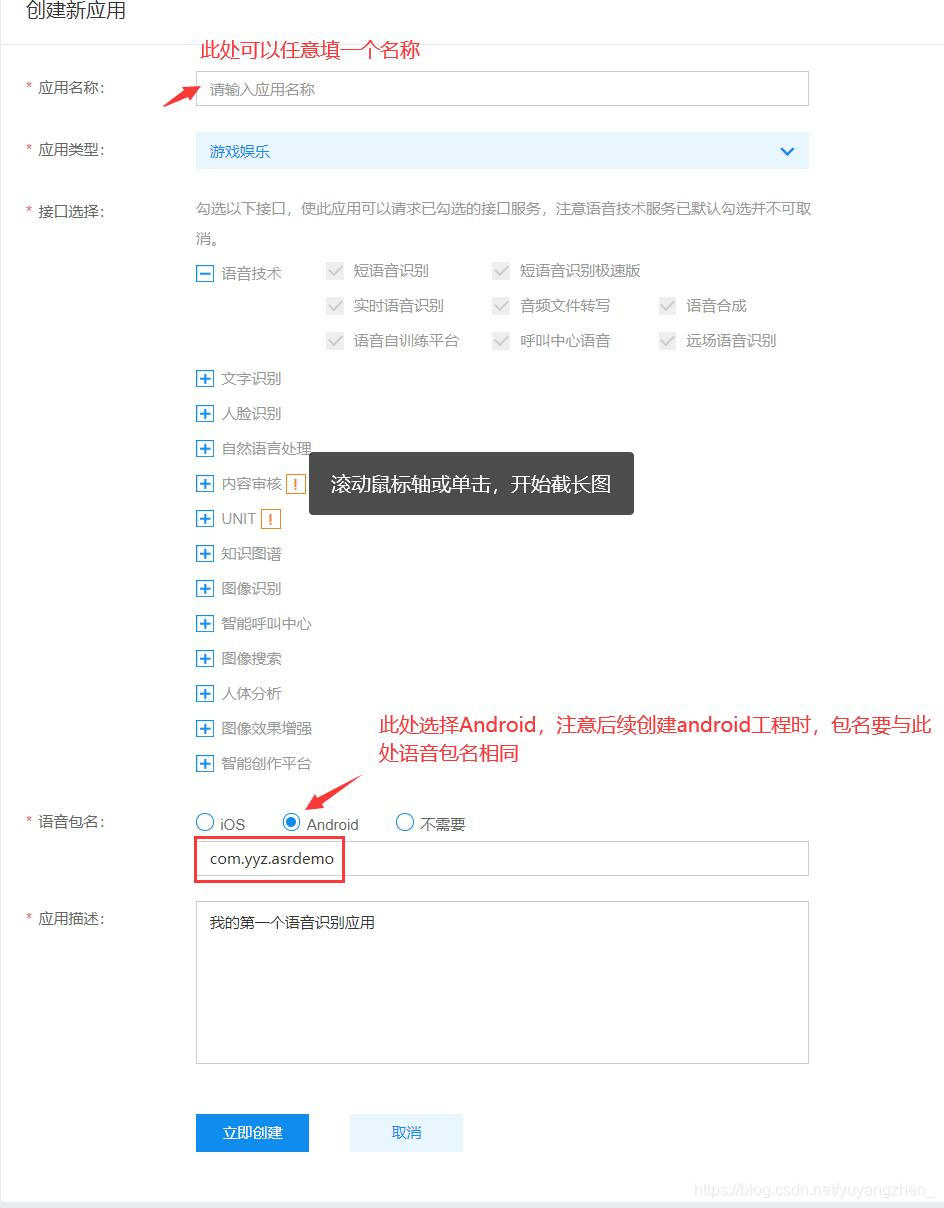Select the iOS radio button
944x1208 pixels.
205,822
